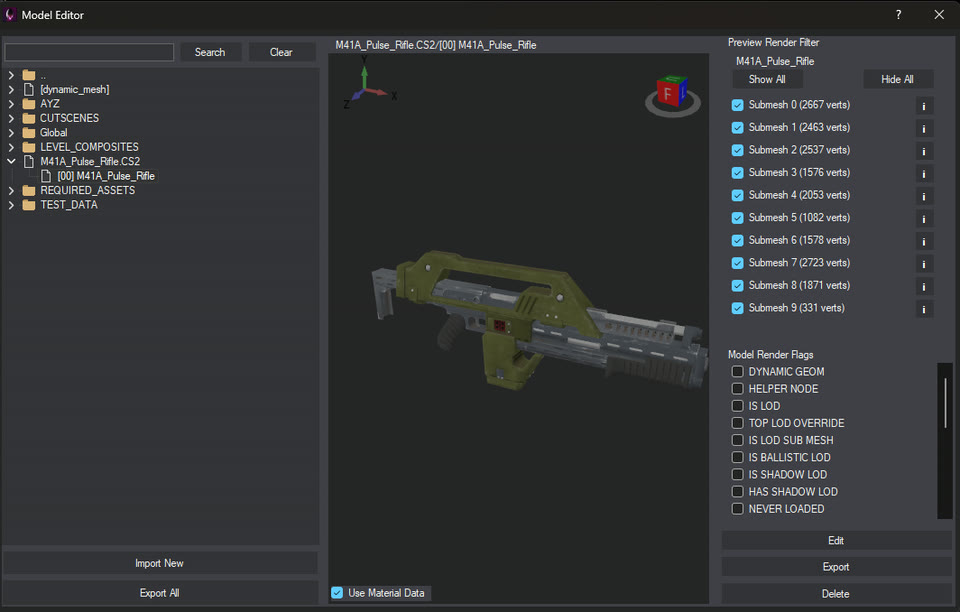Image resolution: width=960 pixels, height=612 pixels.
Task: Enable NEVER LOADED render flag
Action: (x=738, y=509)
